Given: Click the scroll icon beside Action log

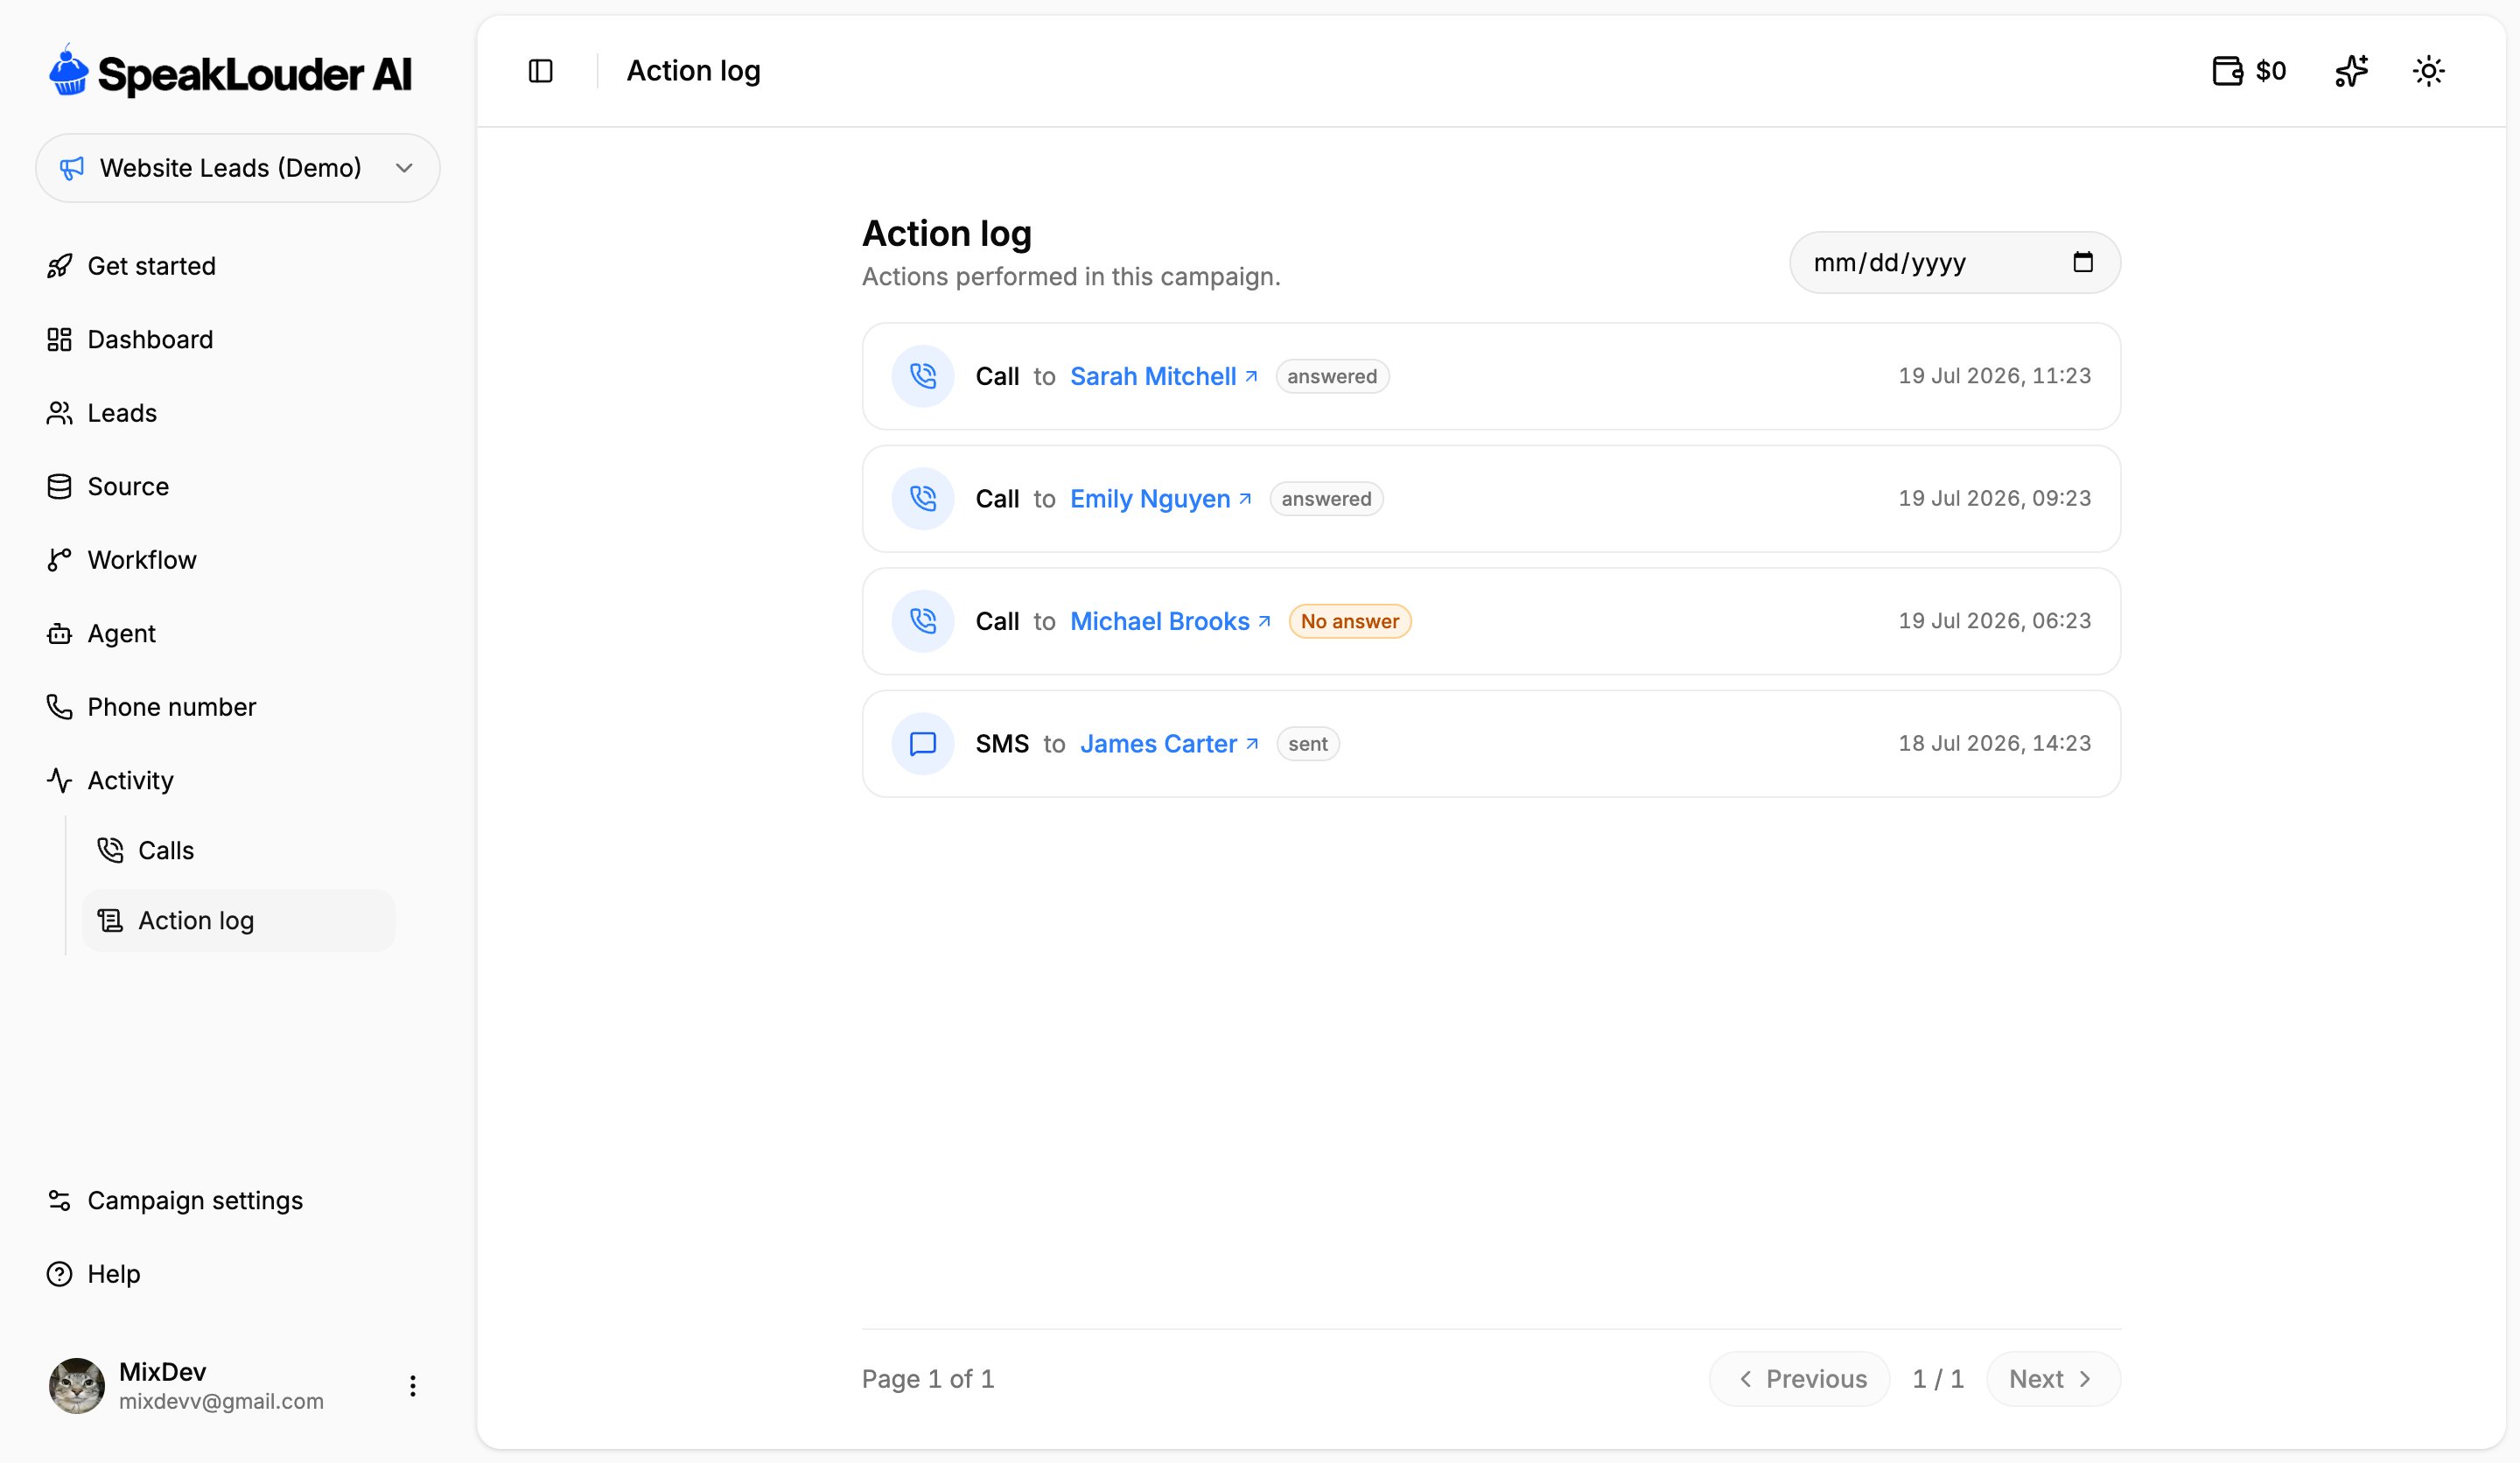Looking at the screenshot, I should [x=110, y=921].
